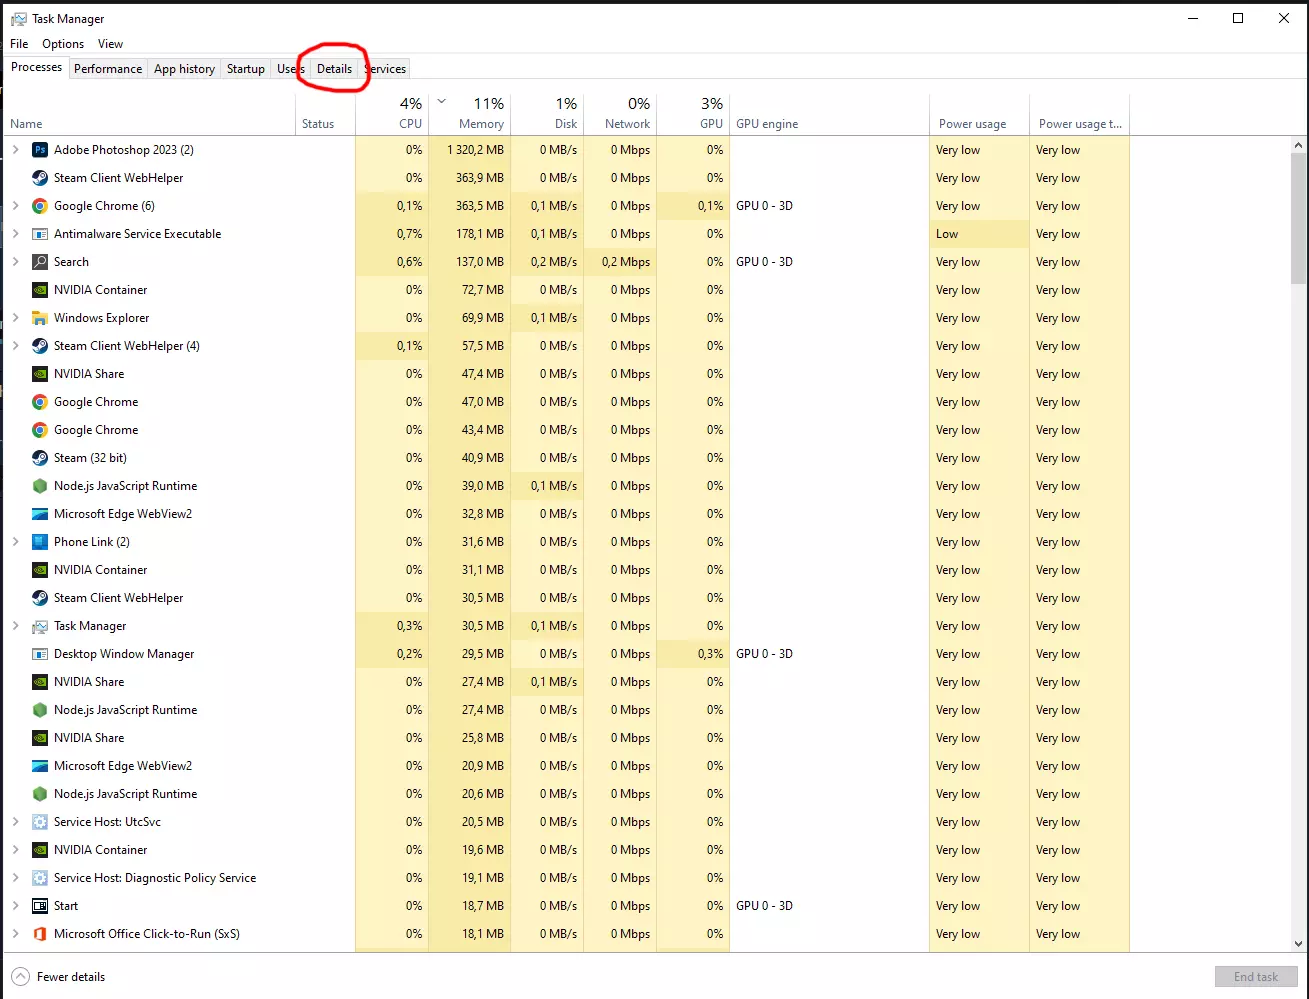1309x999 pixels.
Task: Click the Steam Client WebHelper (4) icon
Action: (x=40, y=346)
